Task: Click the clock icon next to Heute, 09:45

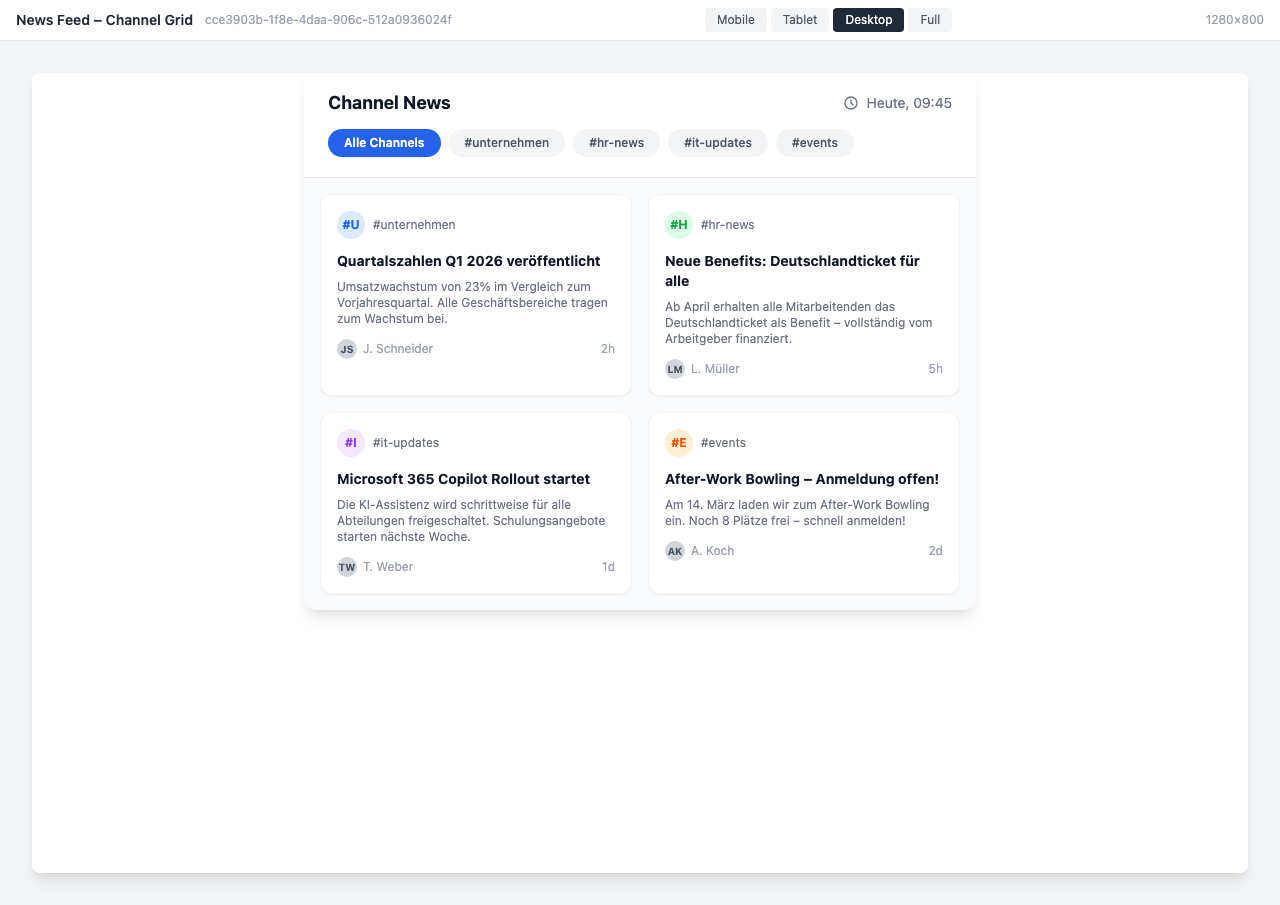Action: pos(851,103)
